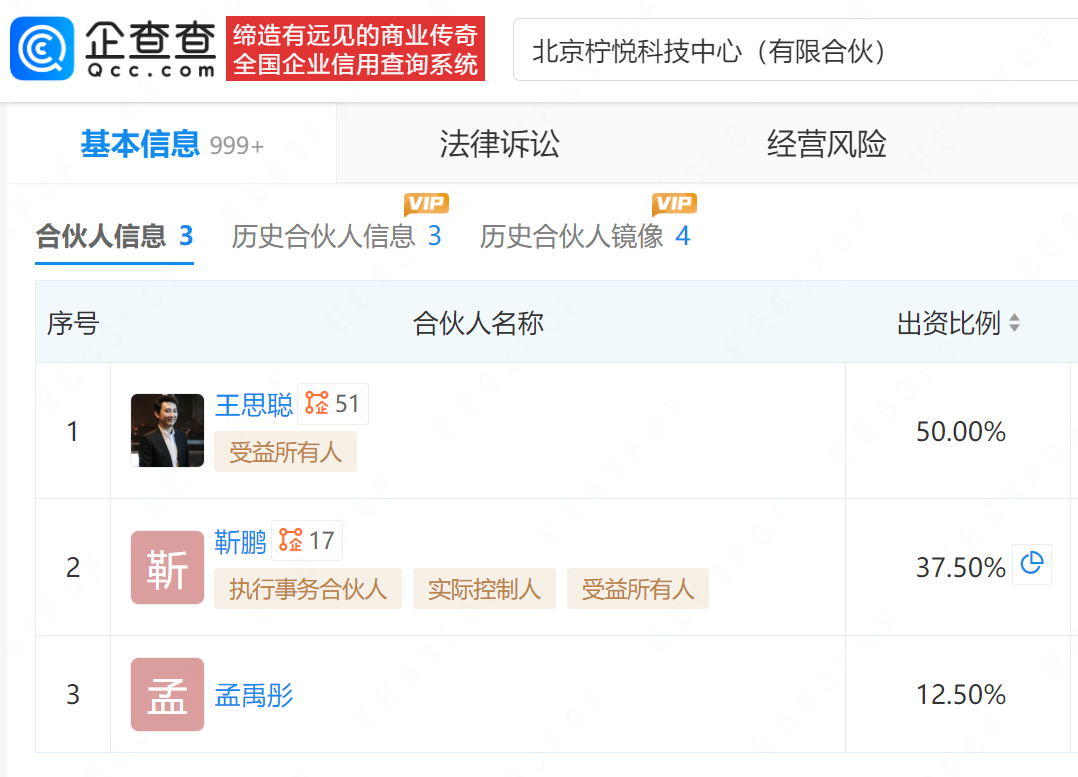Click the 靳 avatar icon
Viewport: 1078px width, 777px height.
coord(167,568)
